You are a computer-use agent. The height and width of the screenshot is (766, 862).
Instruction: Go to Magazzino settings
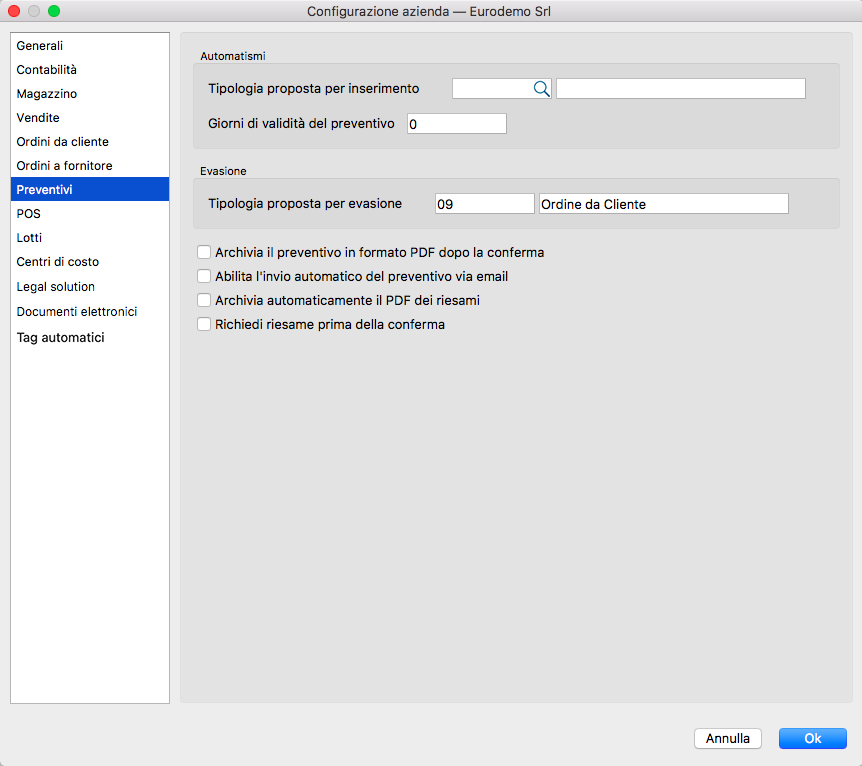click(x=47, y=94)
